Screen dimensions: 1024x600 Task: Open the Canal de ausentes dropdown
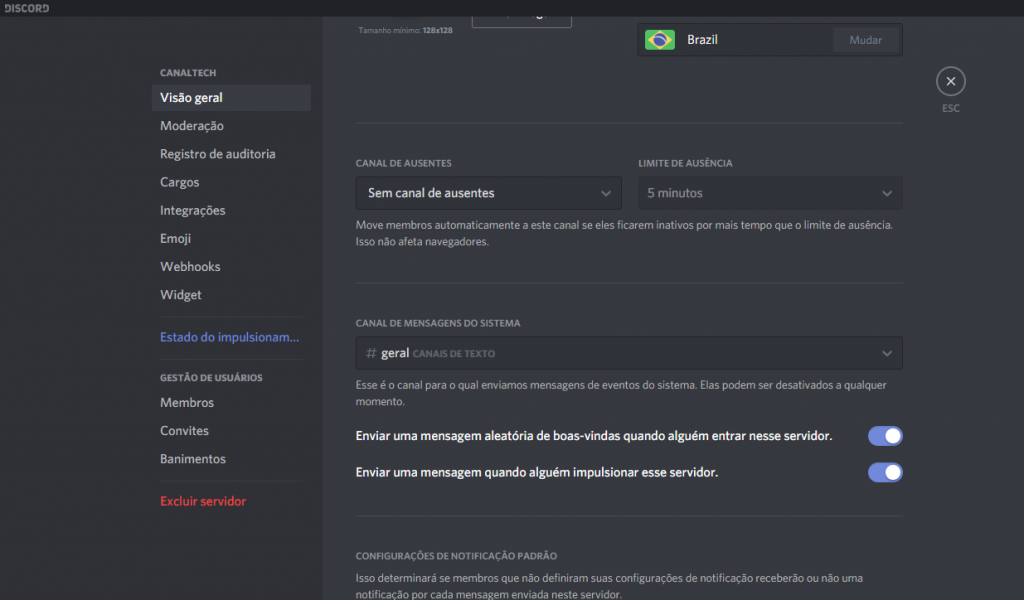coord(488,193)
